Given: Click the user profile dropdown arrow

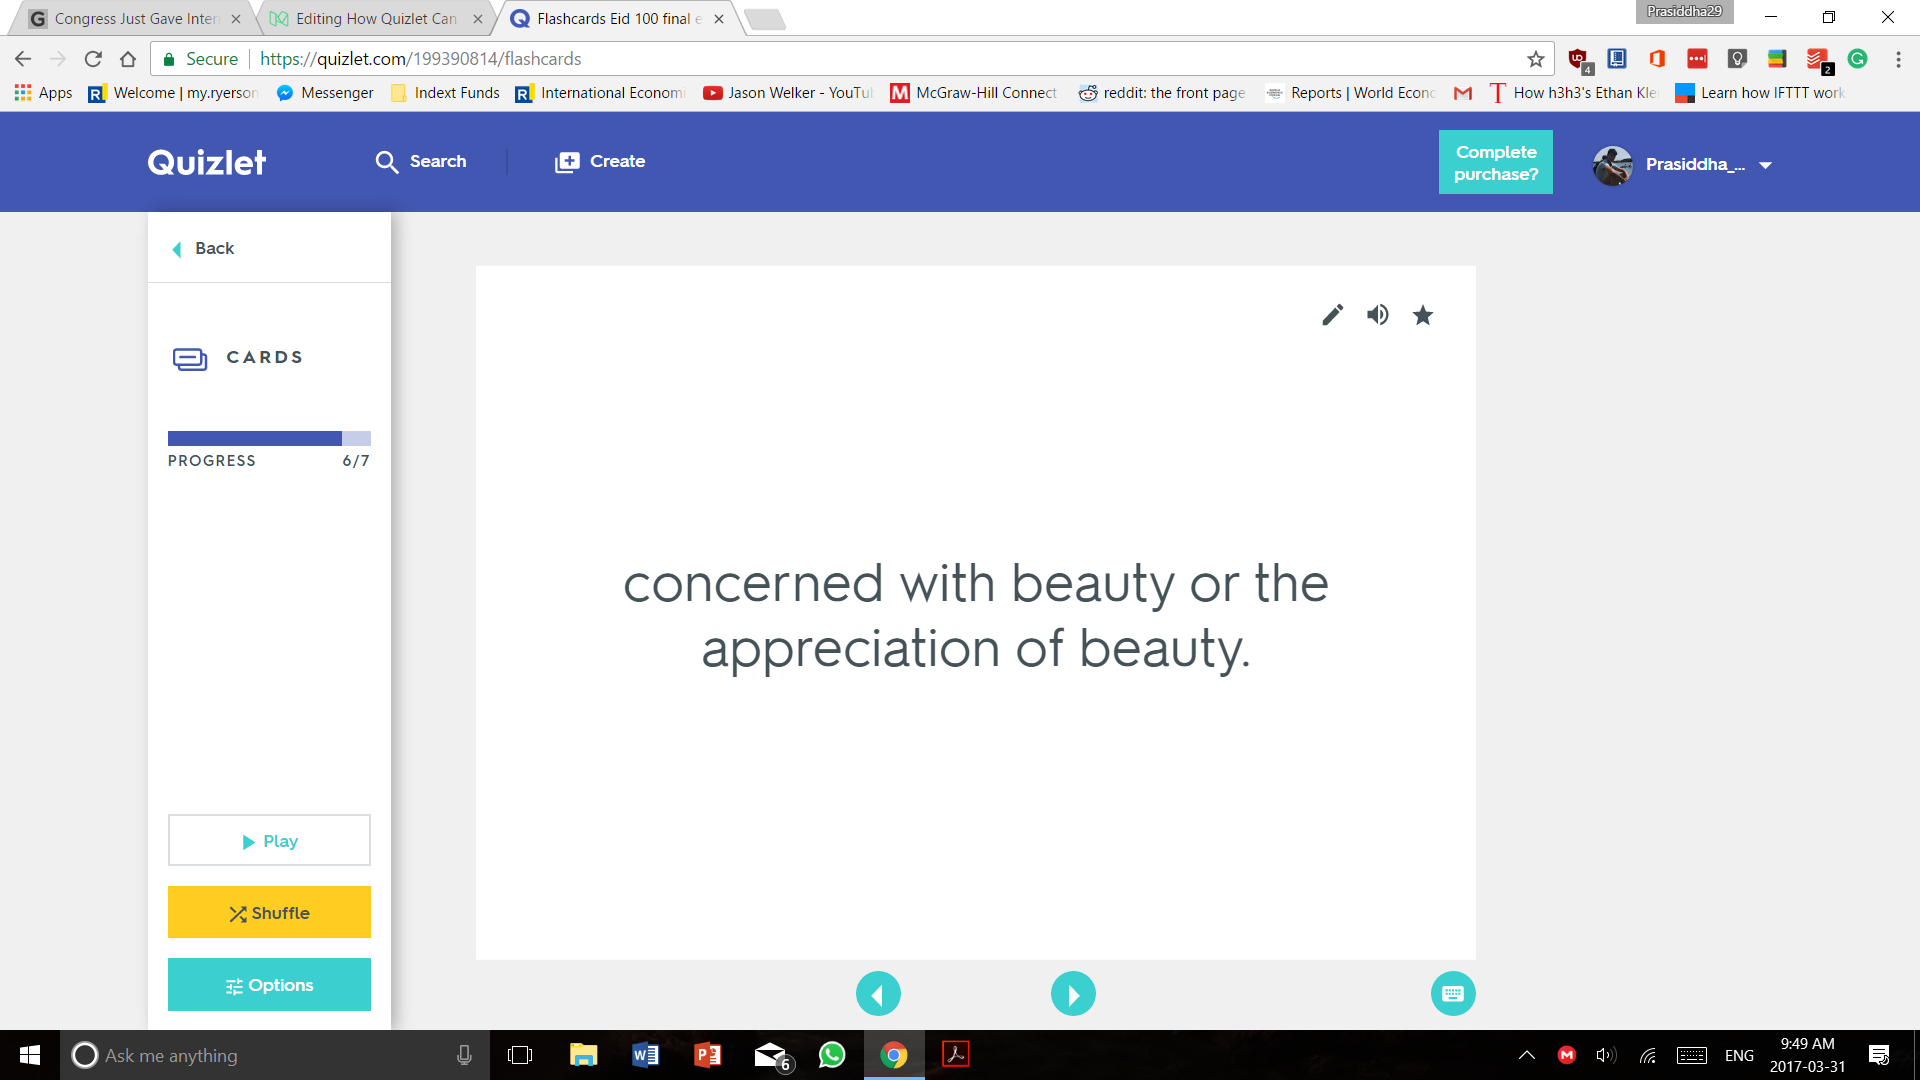Looking at the screenshot, I should coord(1767,164).
